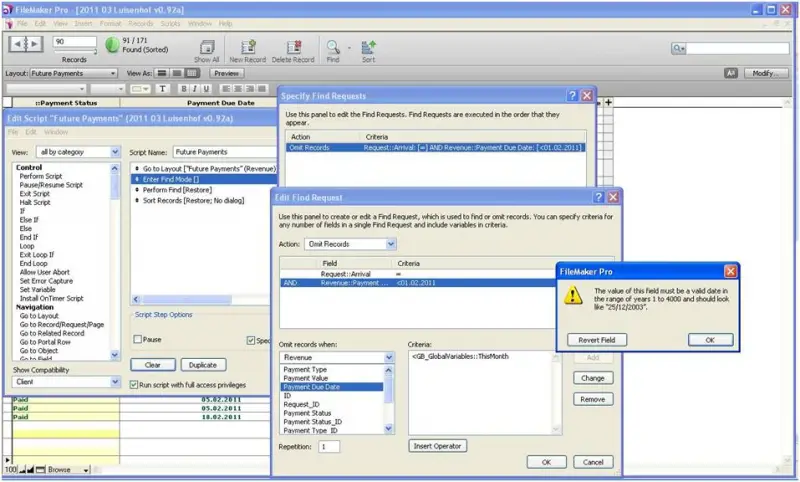Click OK in the FileMaker Pro alert
This screenshot has height=482, width=800.
[x=710, y=340]
